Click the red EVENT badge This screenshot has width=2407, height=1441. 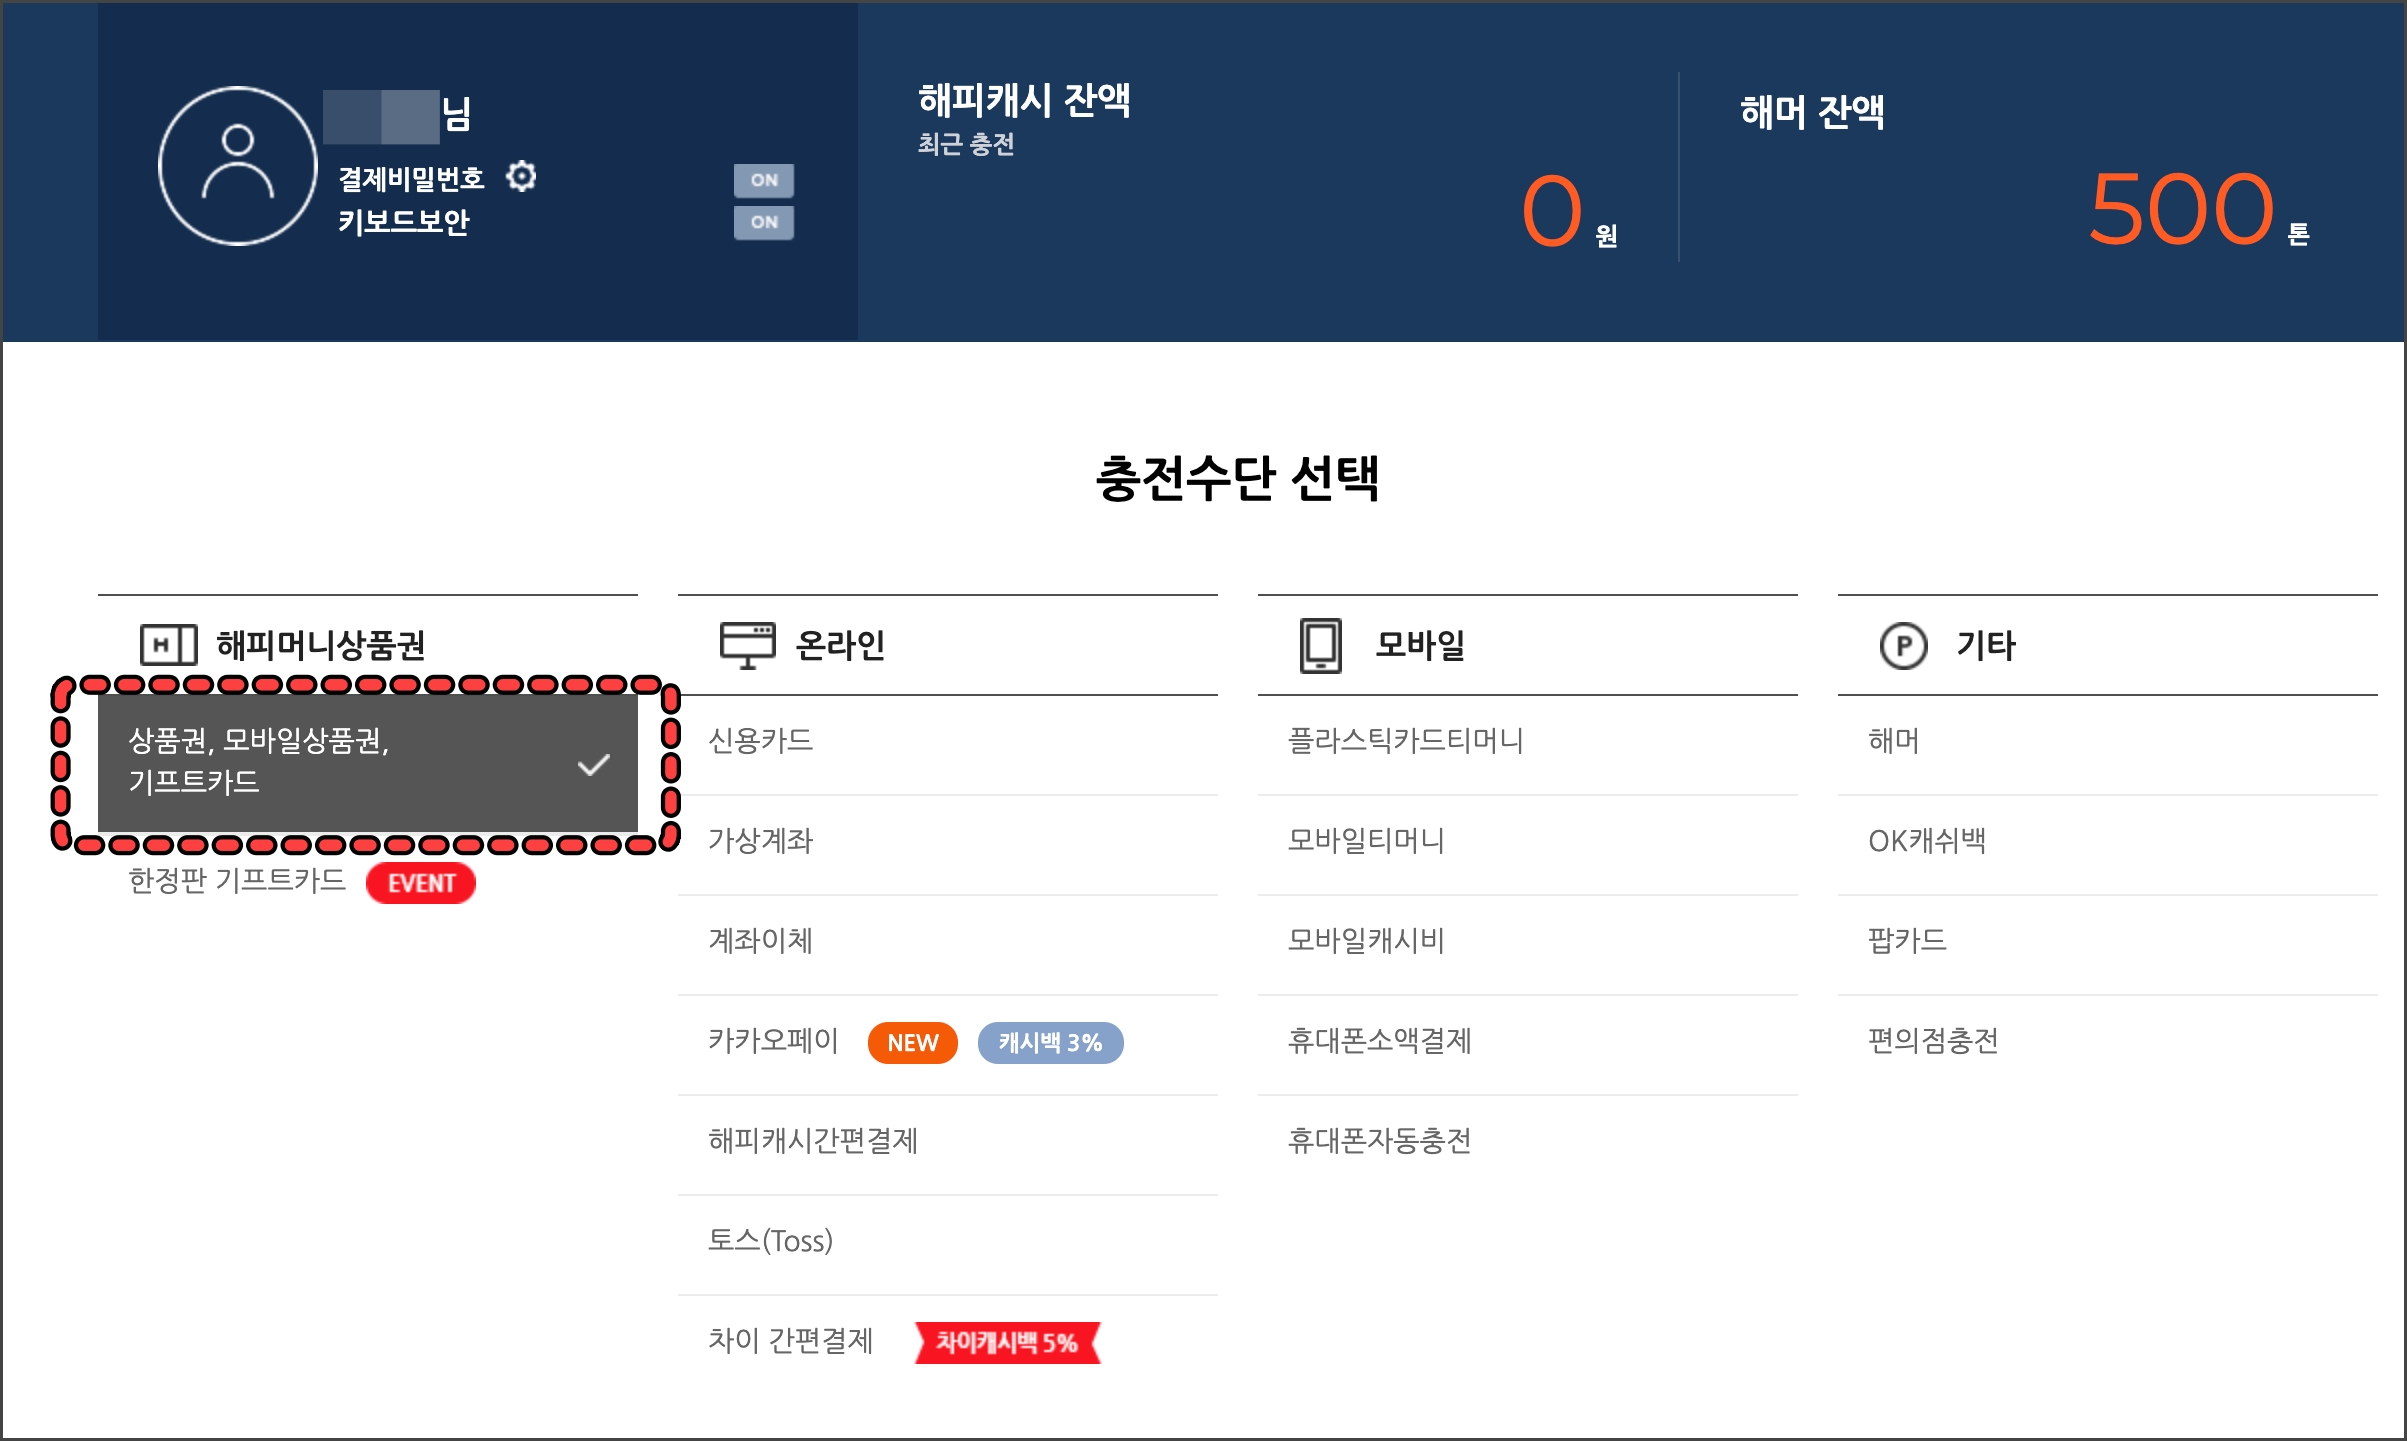pyautogui.click(x=421, y=883)
